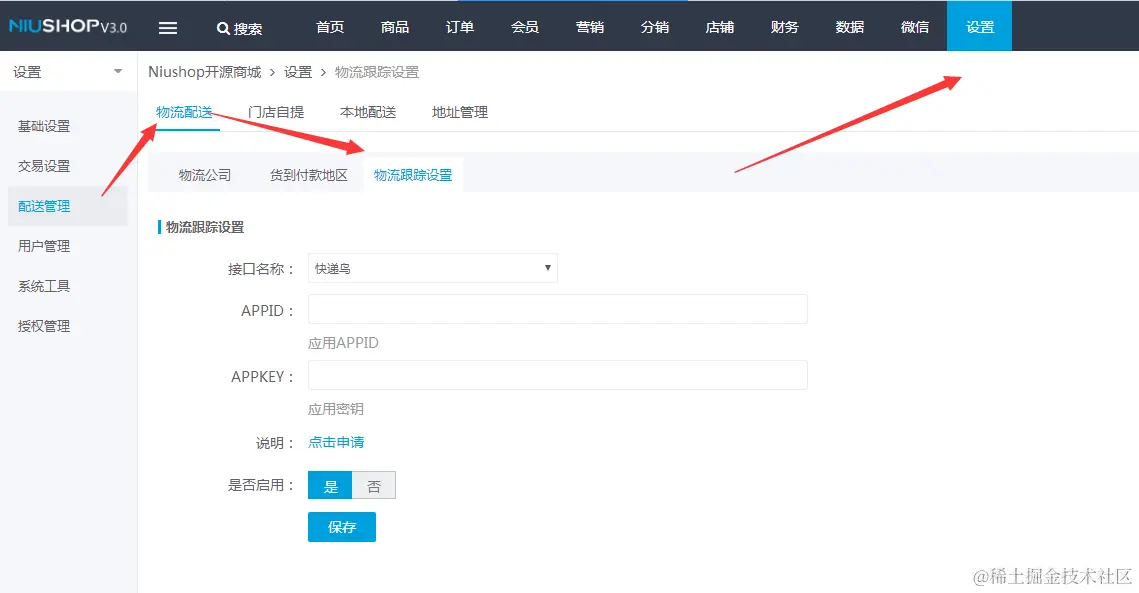1139x593 pixels.
Task: Collapse the 设置 sidebar panel
Action: click(x=117, y=71)
